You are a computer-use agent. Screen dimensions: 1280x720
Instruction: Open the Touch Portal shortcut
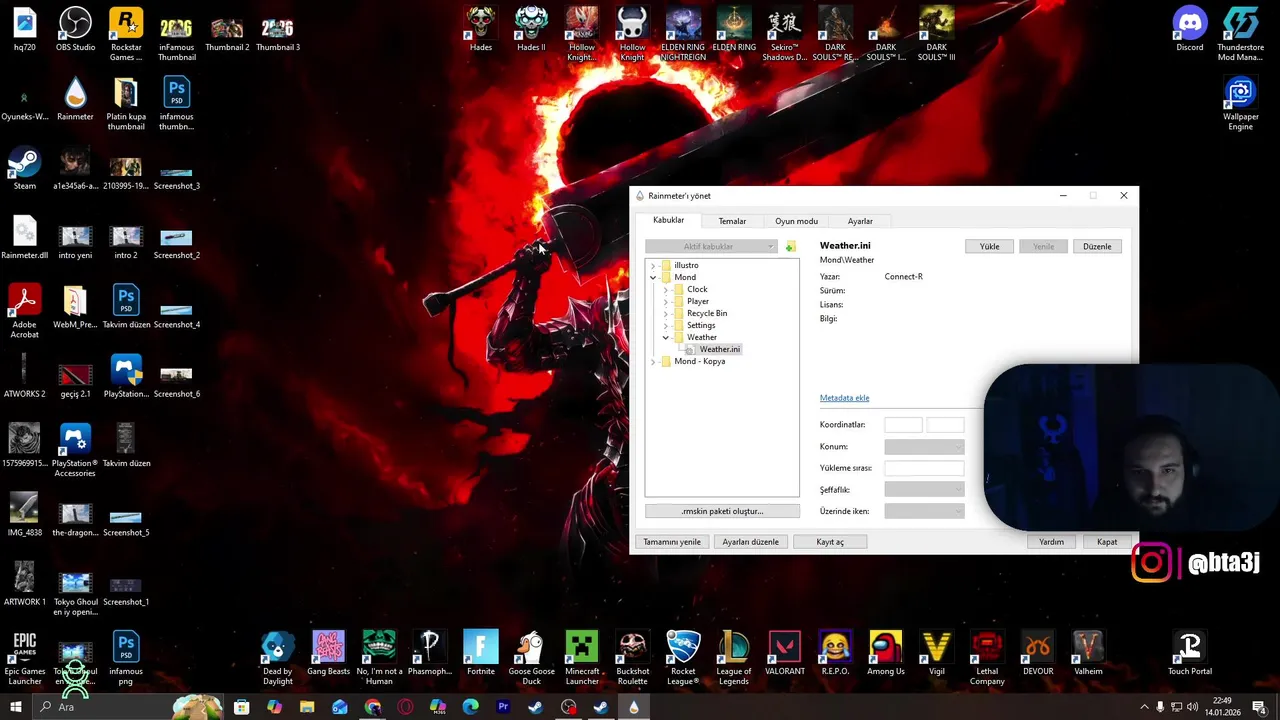click(1189, 653)
